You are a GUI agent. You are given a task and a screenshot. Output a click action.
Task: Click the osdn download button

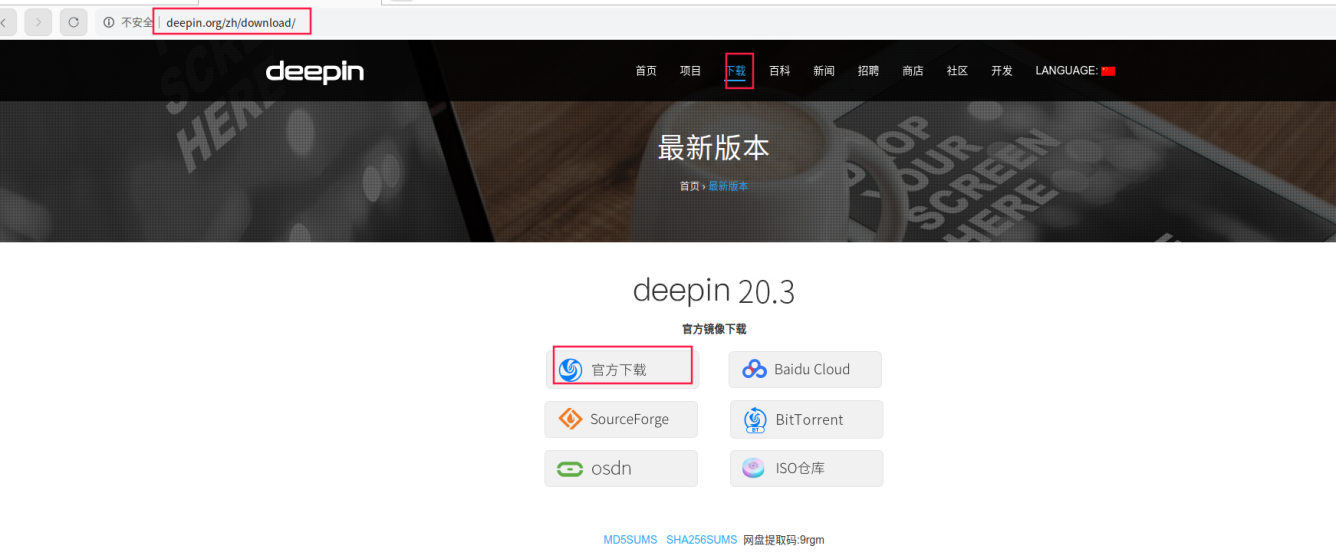[621, 468]
